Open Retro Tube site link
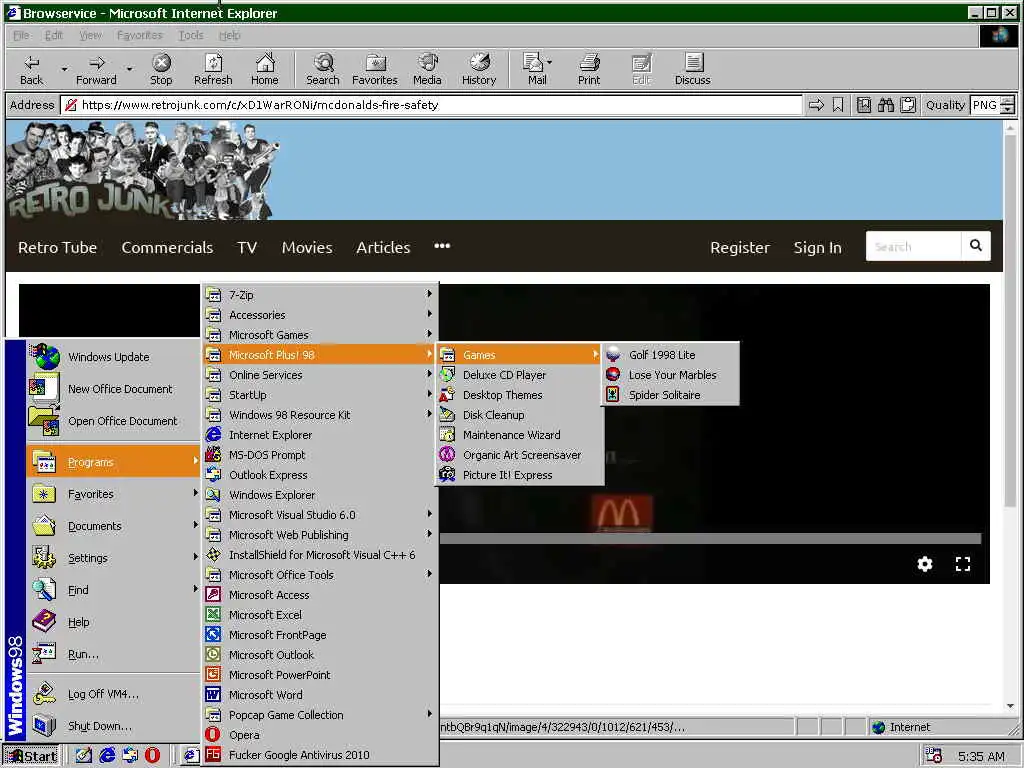1024x768 pixels. tap(57, 248)
